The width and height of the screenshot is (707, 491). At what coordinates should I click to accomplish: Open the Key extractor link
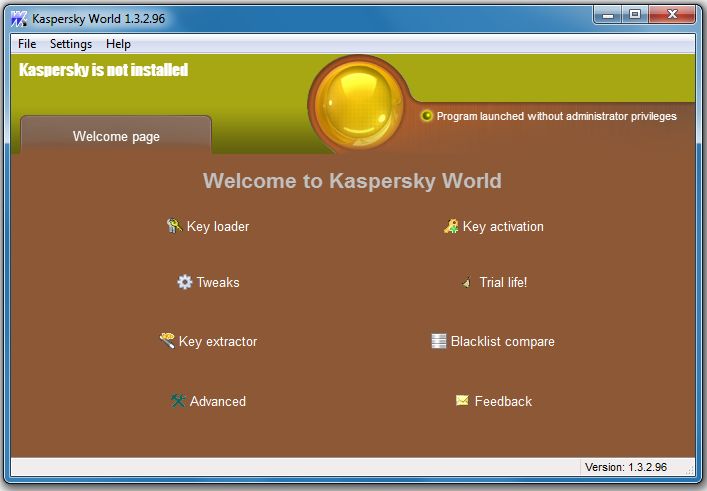[x=218, y=341]
